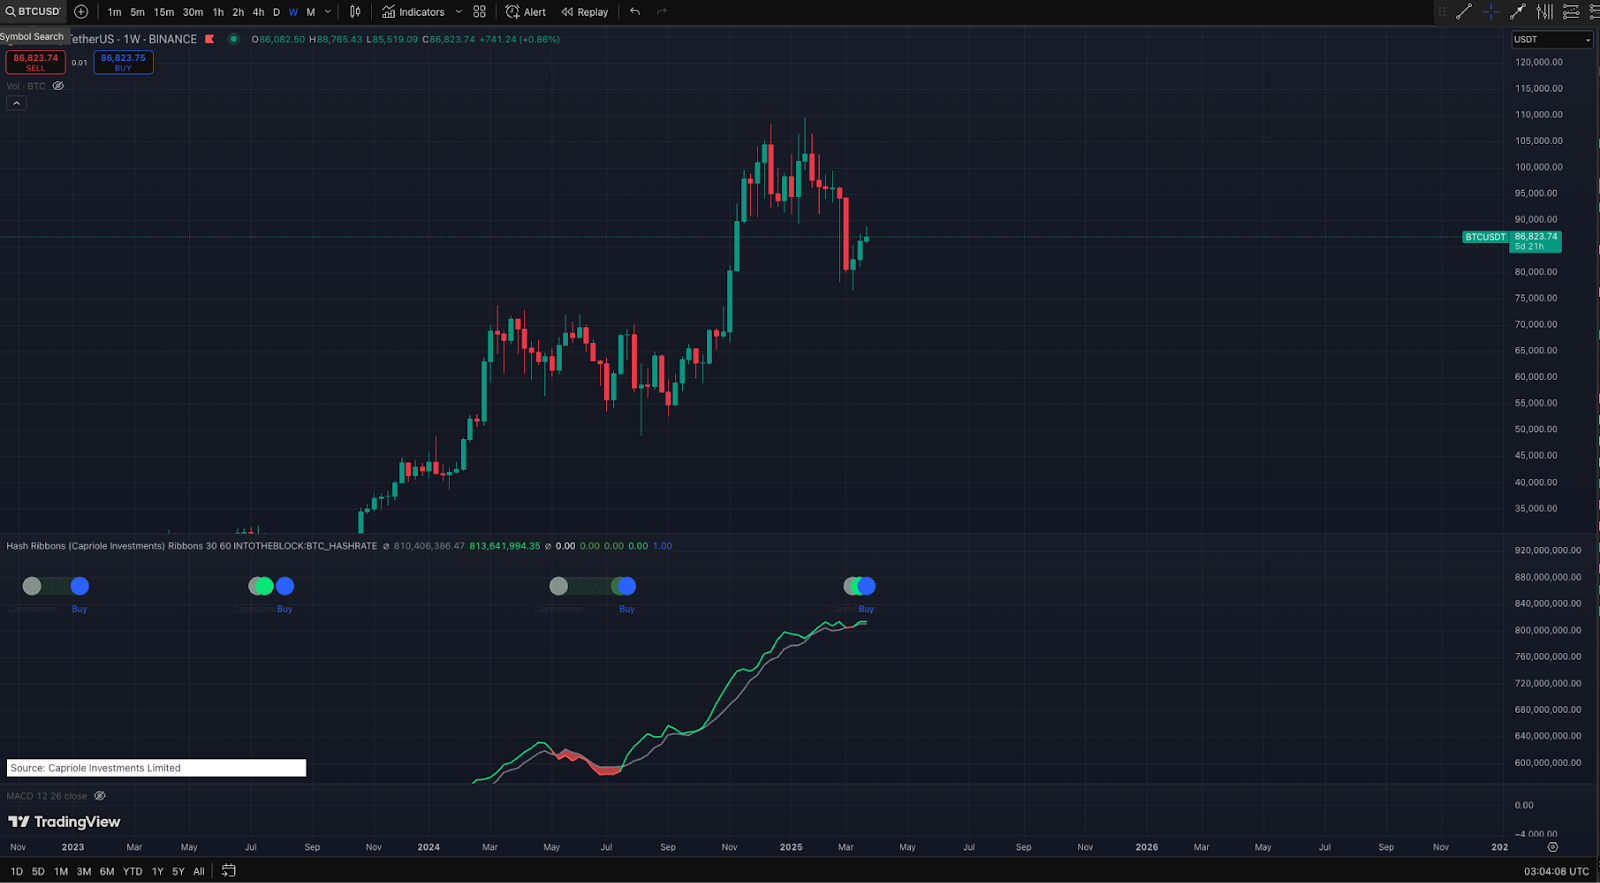This screenshot has width=1600, height=883.
Task: Switch to the 4h timeframe
Action: point(258,12)
